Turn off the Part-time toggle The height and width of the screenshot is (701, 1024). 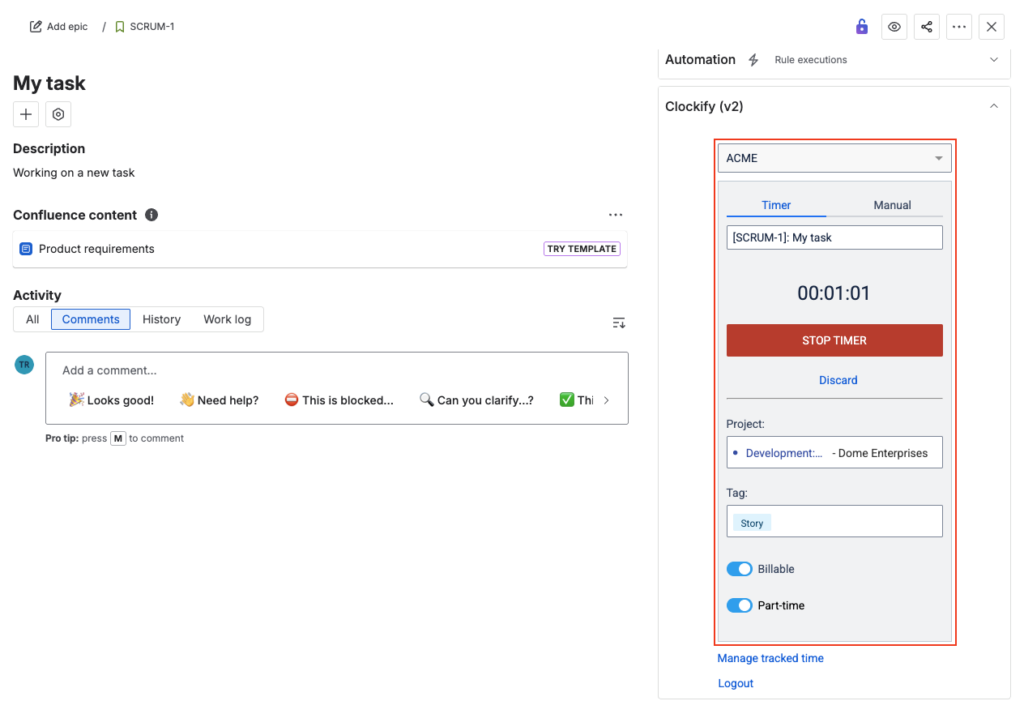pyautogui.click(x=739, y=605)
